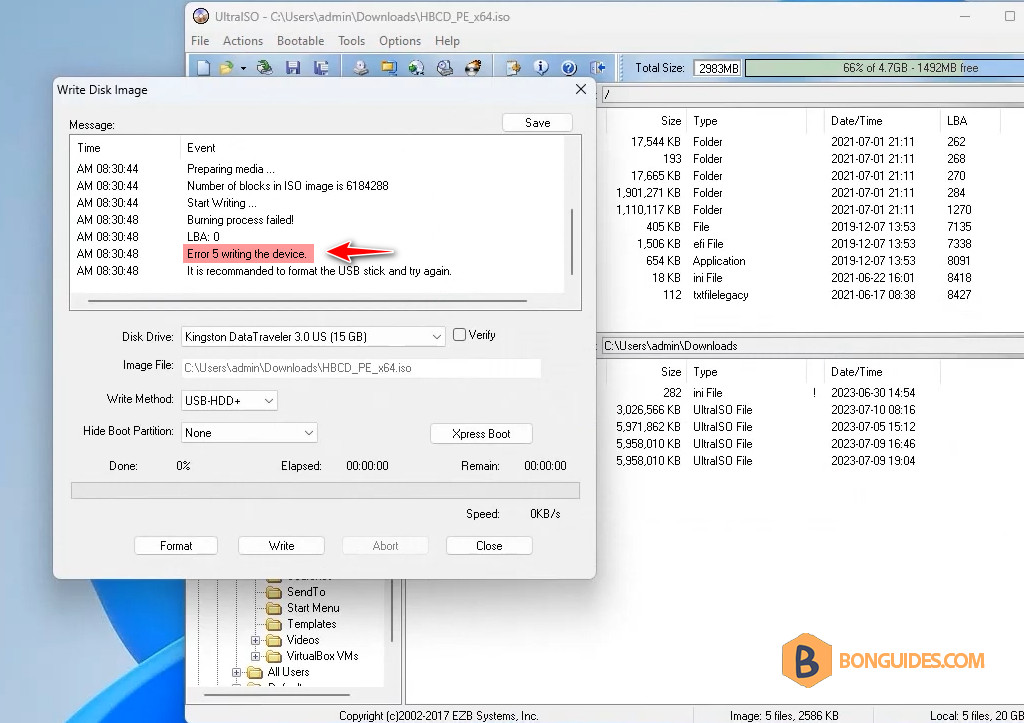The width and height of the screenshot is (1024, 723).
Task: Click the Close button in the dialog
Action: tap(489, 545)
